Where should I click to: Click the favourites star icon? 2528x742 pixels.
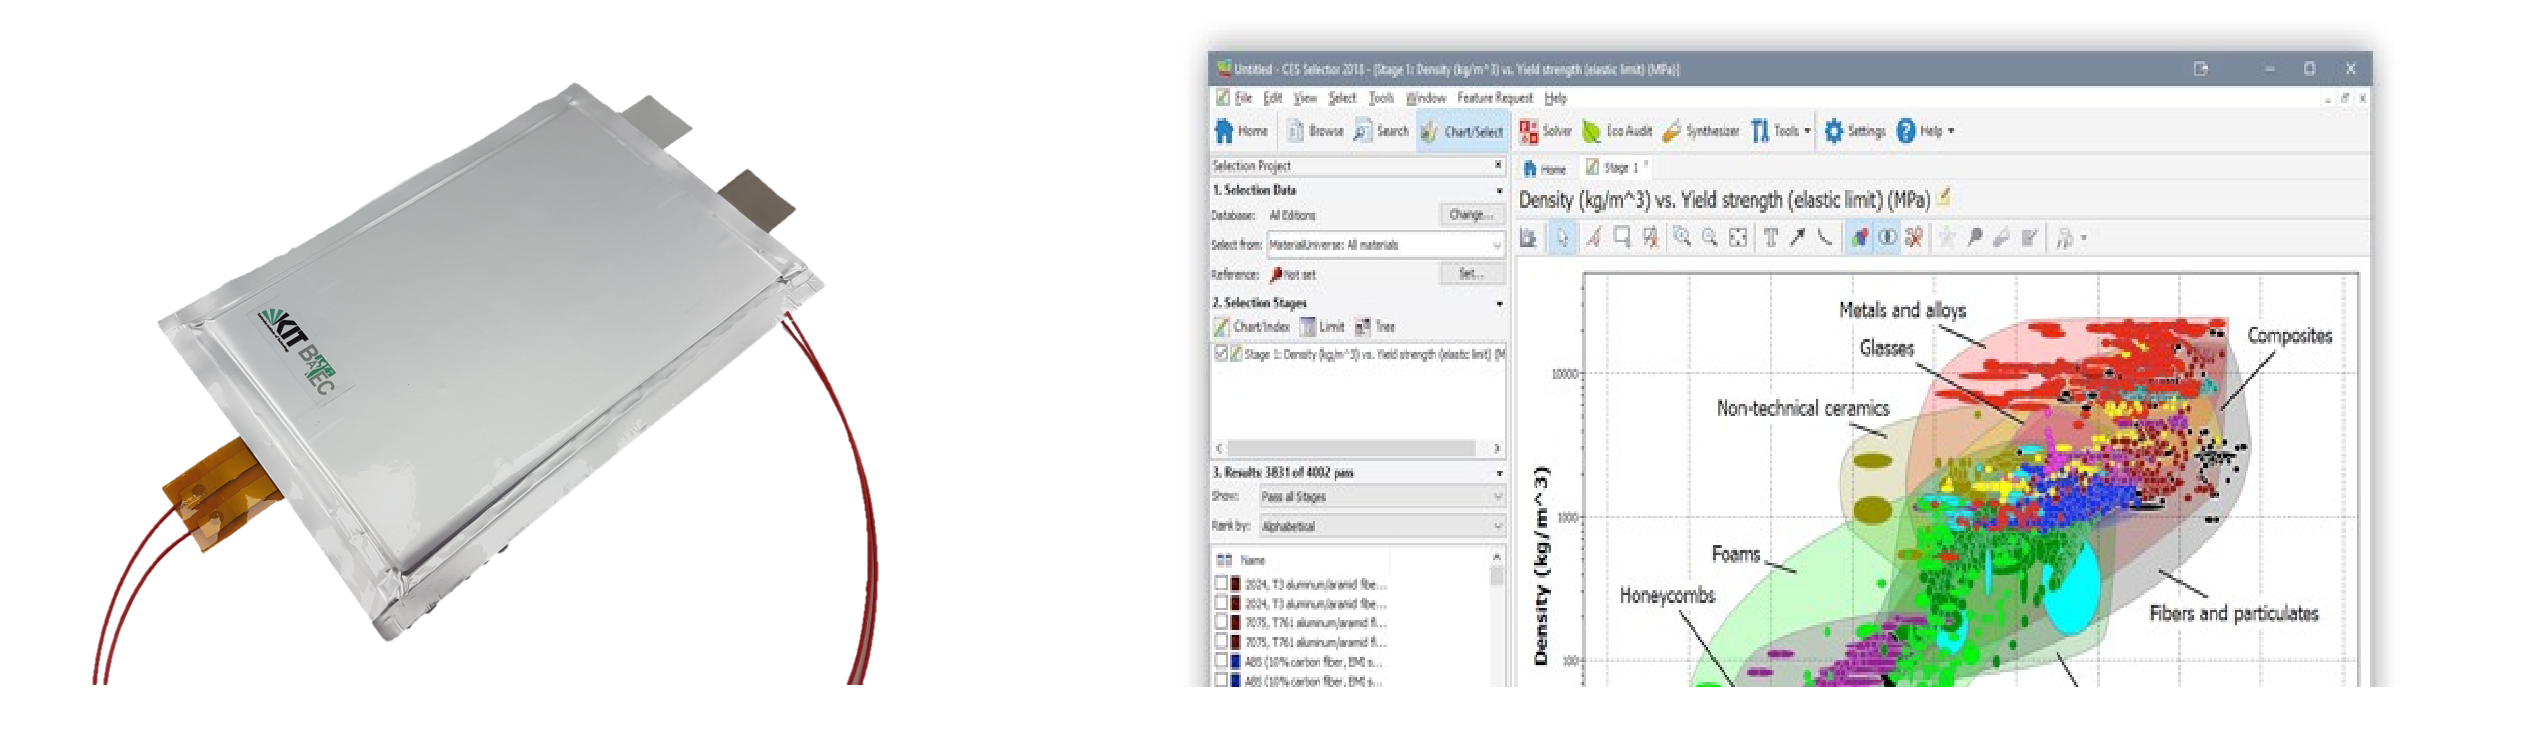click(x=1947, y=238)
